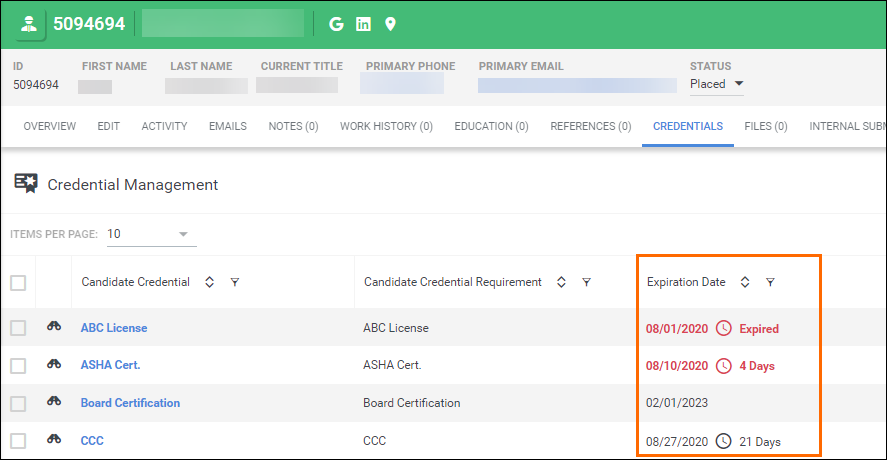887x460 pixels.
Task: Check the Board Certification row checkbox
Action: (x=18, y=403)
